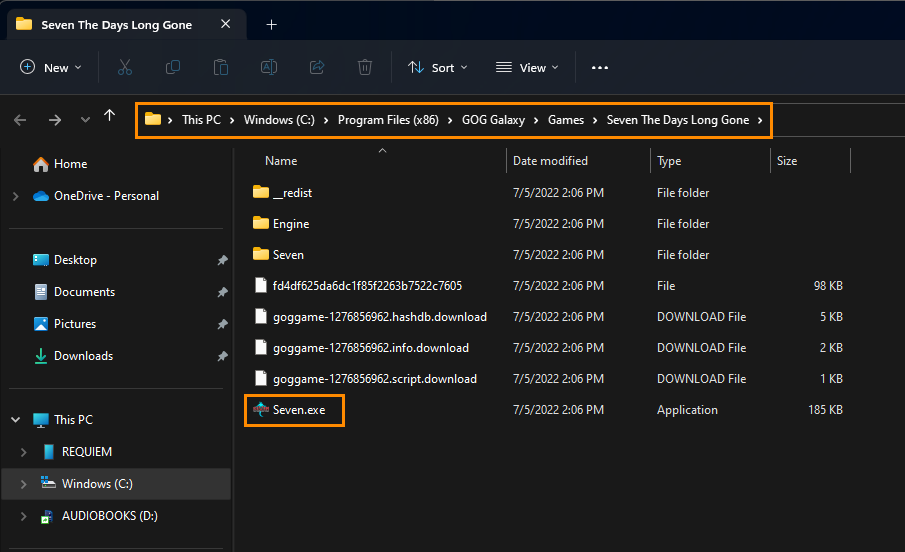Expand the REQUIEM device node

coord(24,452)
